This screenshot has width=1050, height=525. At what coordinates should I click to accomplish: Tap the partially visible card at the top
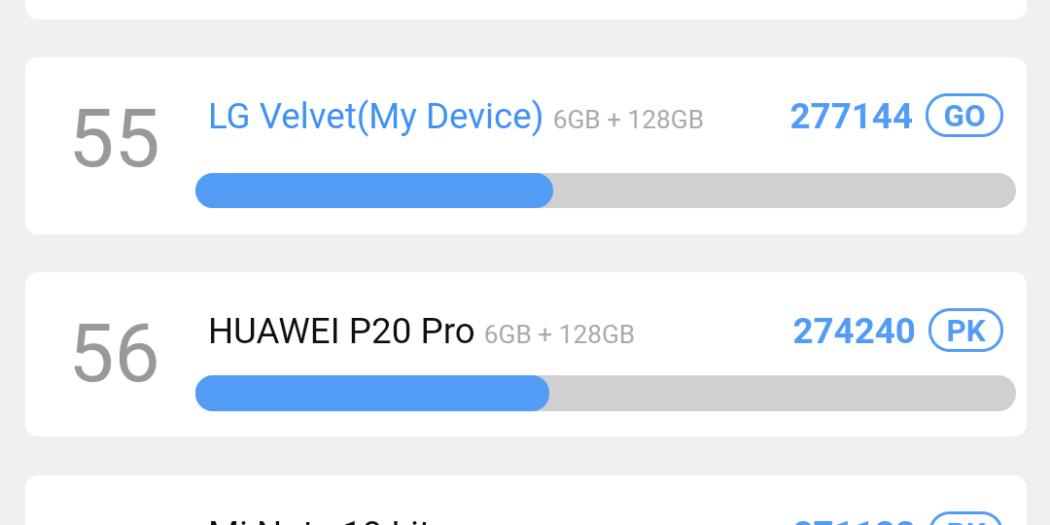tap(525, 8)
